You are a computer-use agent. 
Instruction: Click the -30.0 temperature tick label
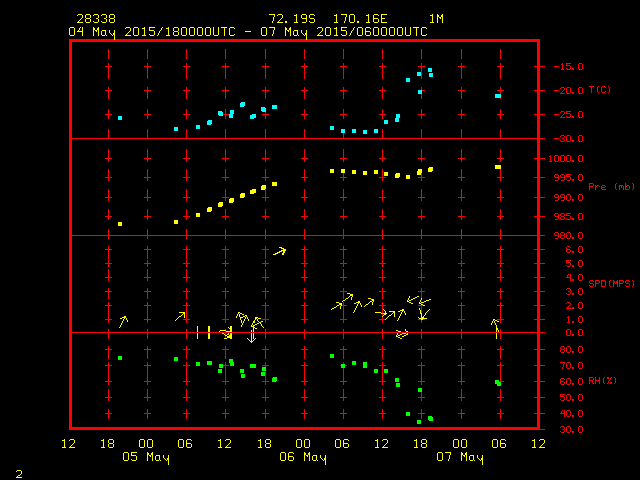(x=568, y=139)
